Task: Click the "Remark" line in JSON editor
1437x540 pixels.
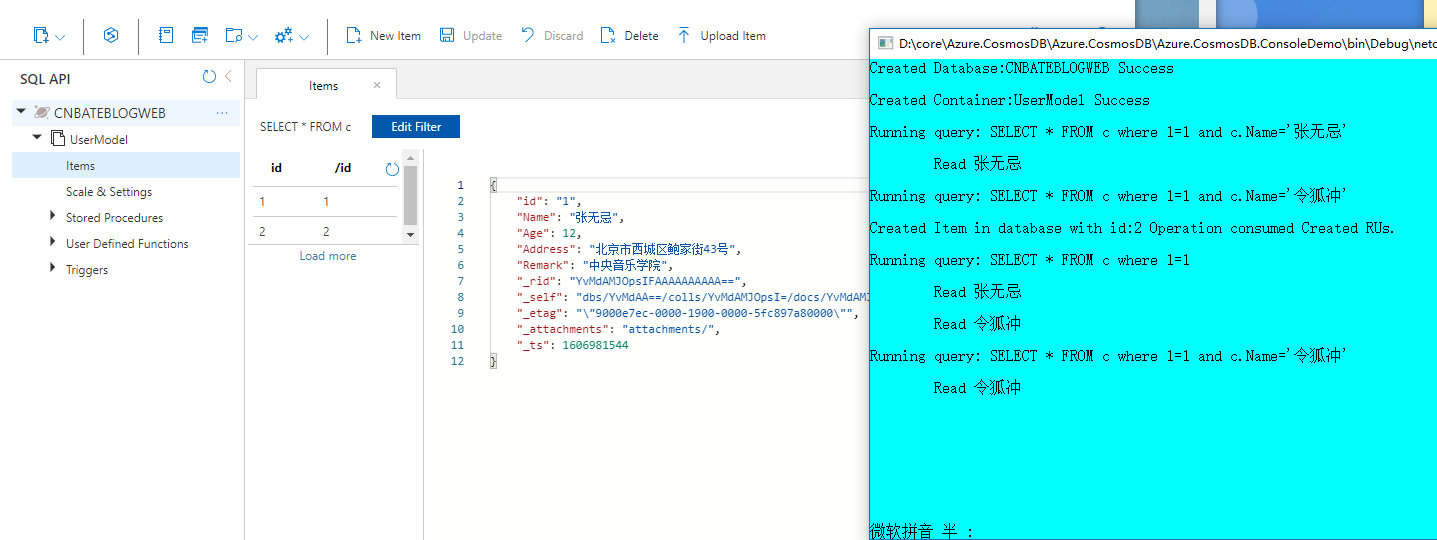Action: point(596,265)
